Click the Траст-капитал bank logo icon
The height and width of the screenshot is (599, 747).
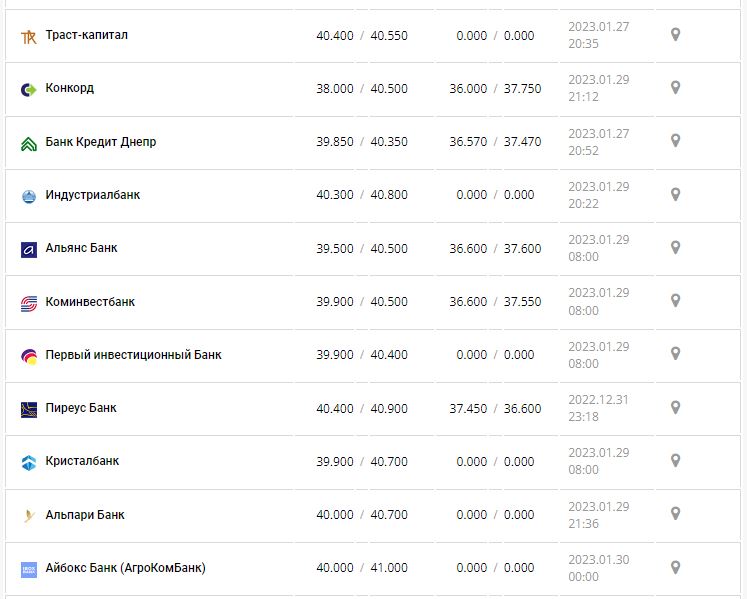click(28, 36)
